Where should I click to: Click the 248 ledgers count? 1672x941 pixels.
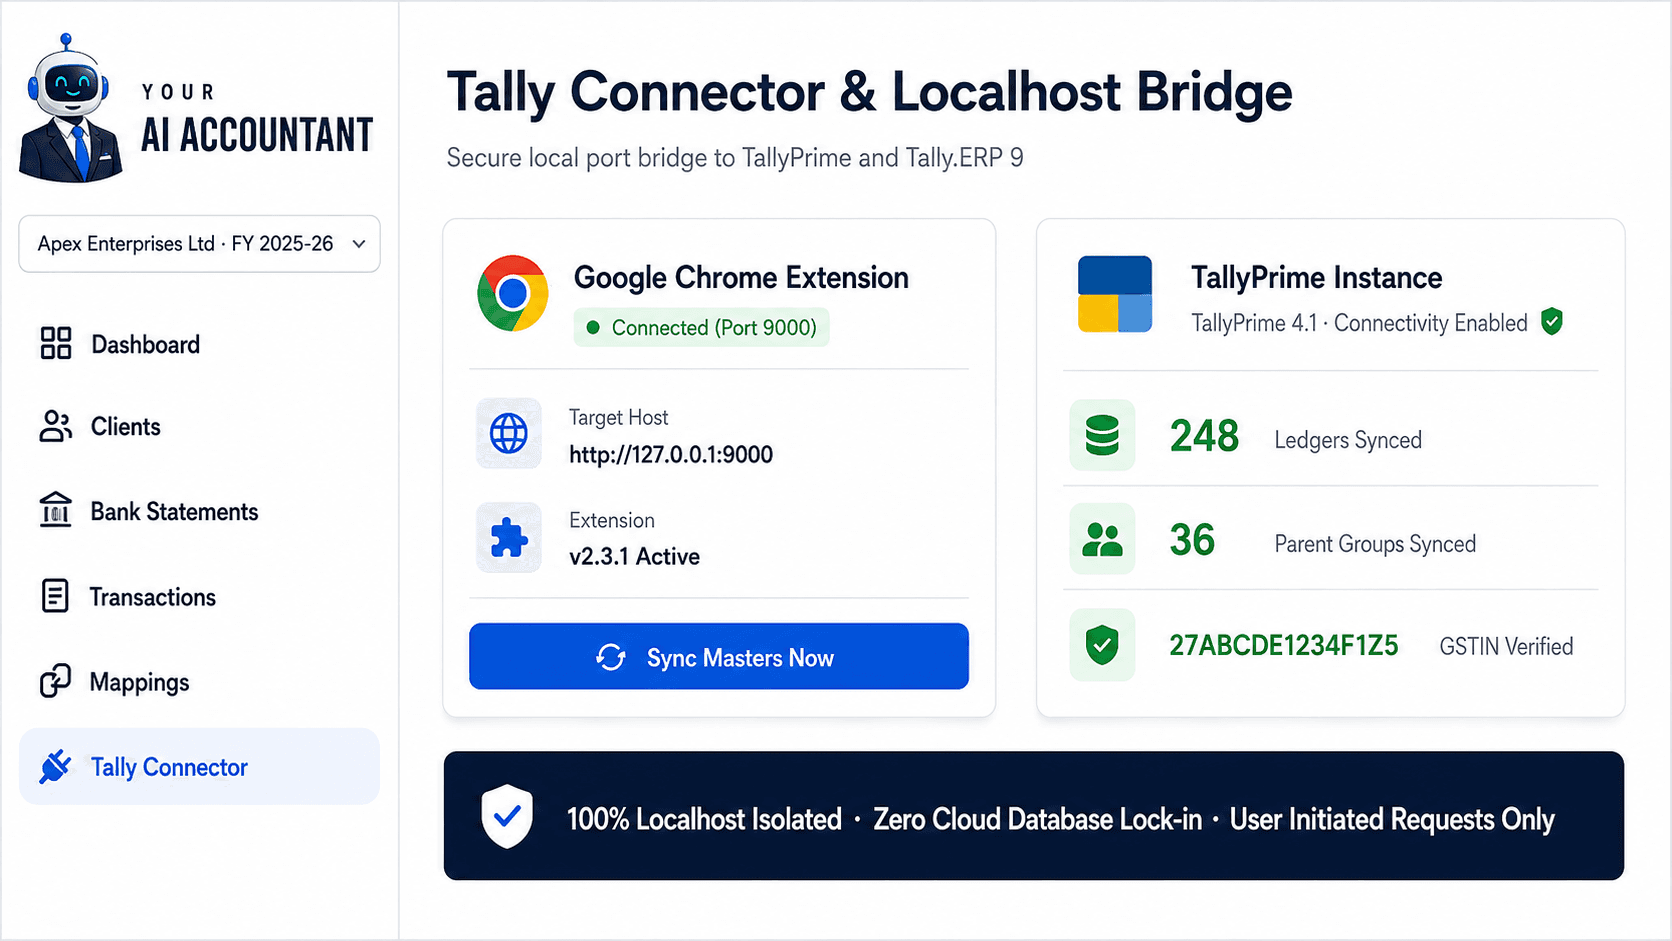point(1204,436)
